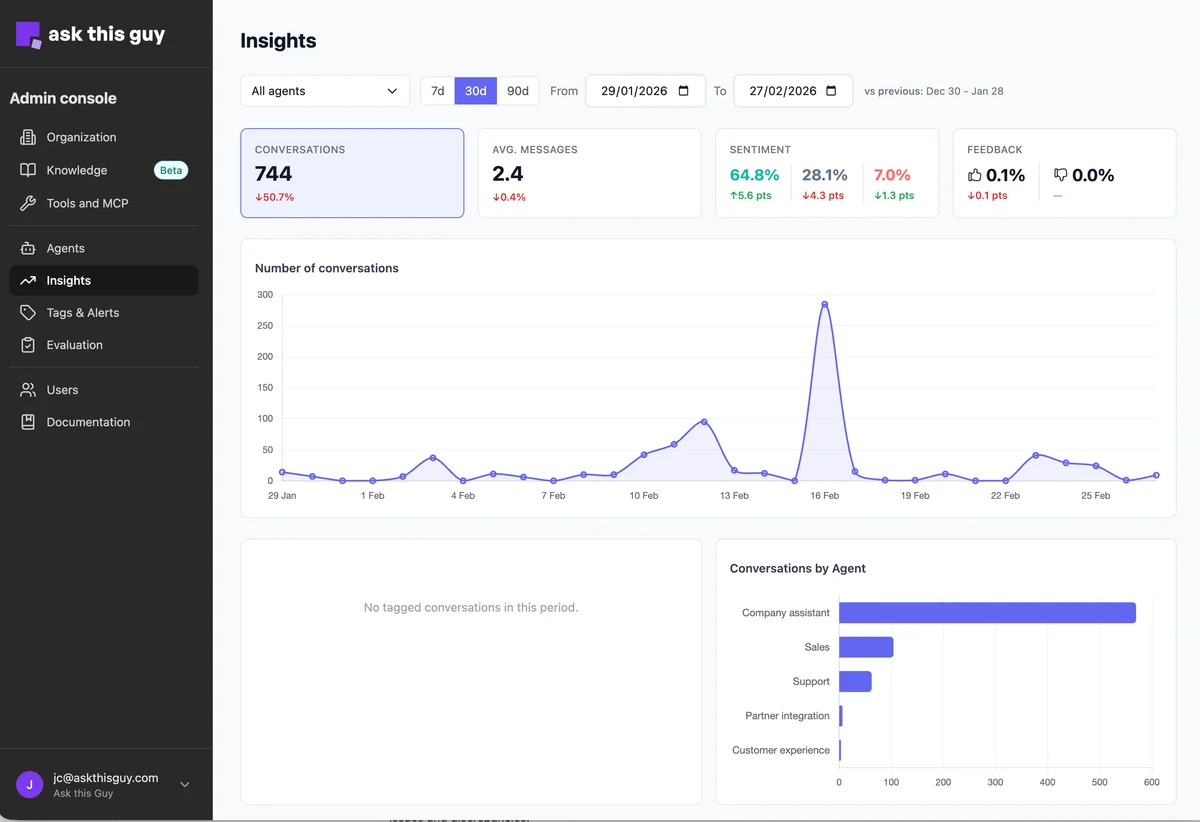Open Tools and MCP in the sidebar
Screen dimensions: 1200x822
click(x=104, y=203)
